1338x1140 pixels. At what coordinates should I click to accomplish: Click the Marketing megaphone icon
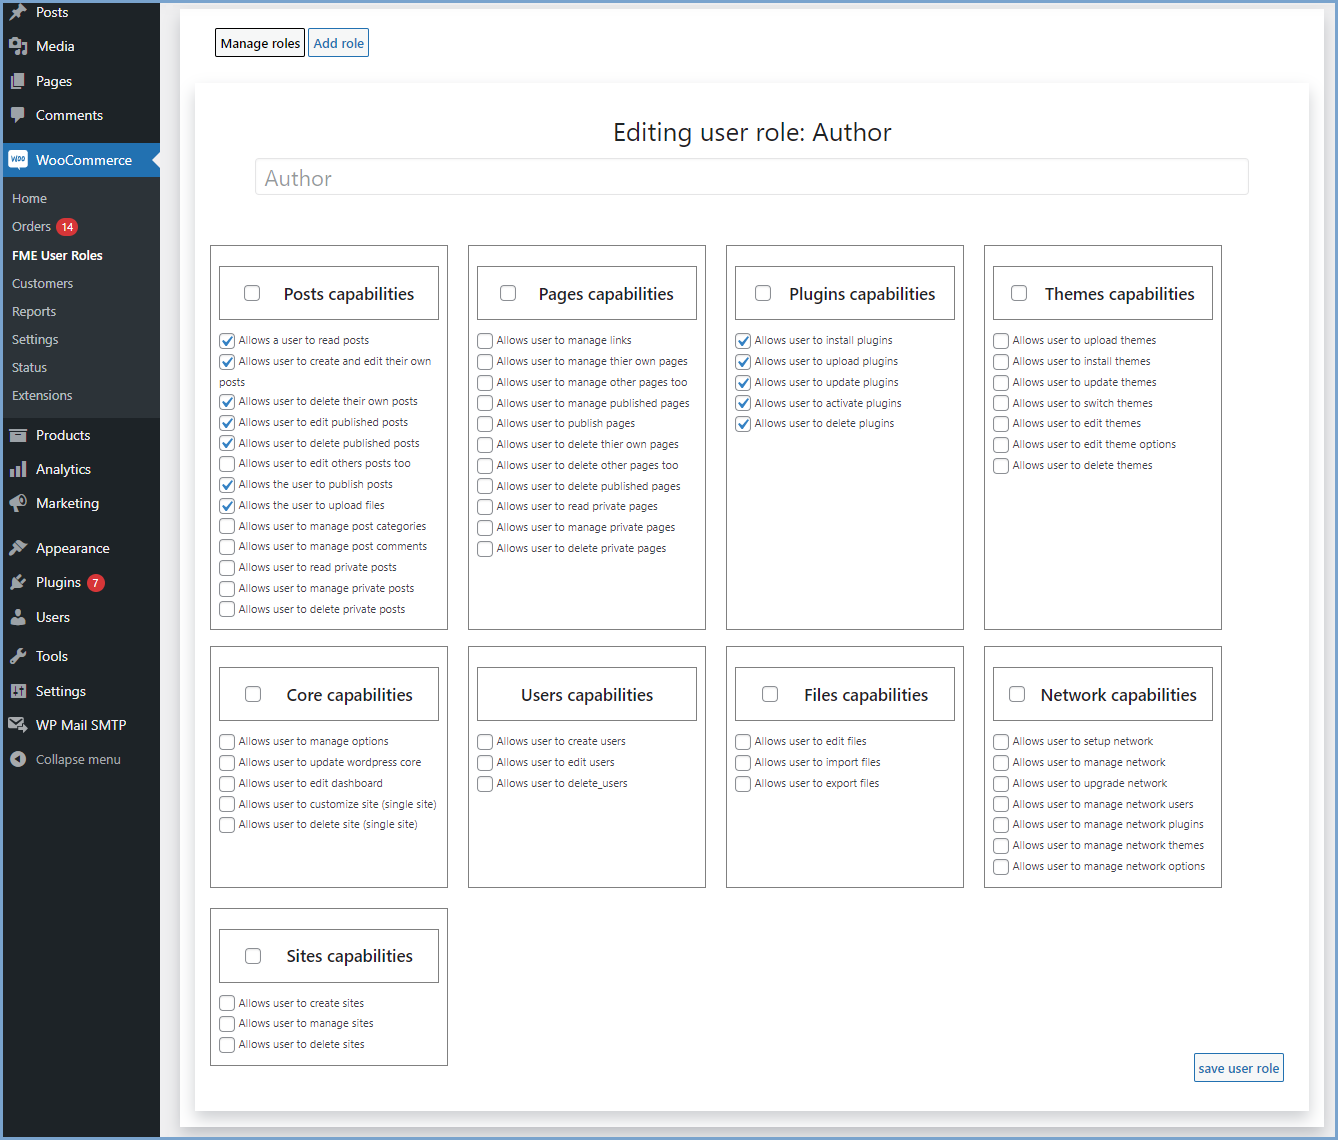click(x=18, y=503)
